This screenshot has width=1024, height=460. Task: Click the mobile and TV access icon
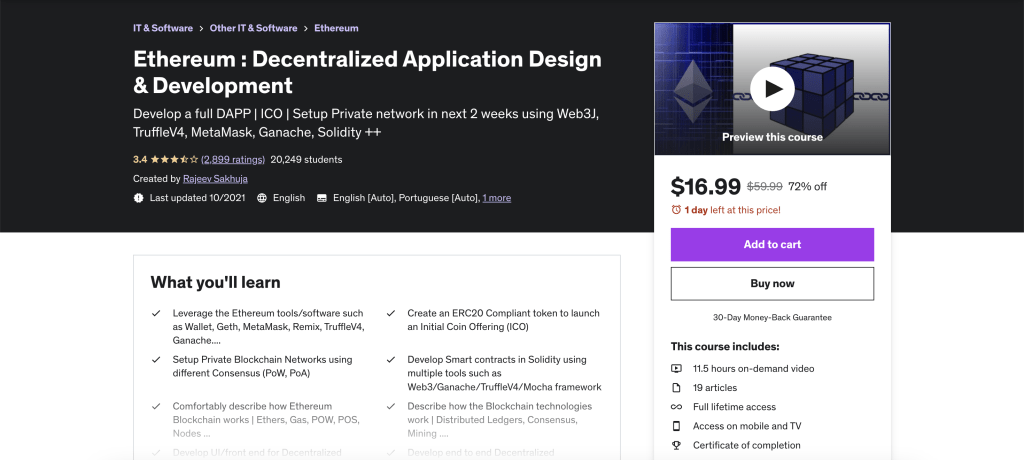(677, 426)
